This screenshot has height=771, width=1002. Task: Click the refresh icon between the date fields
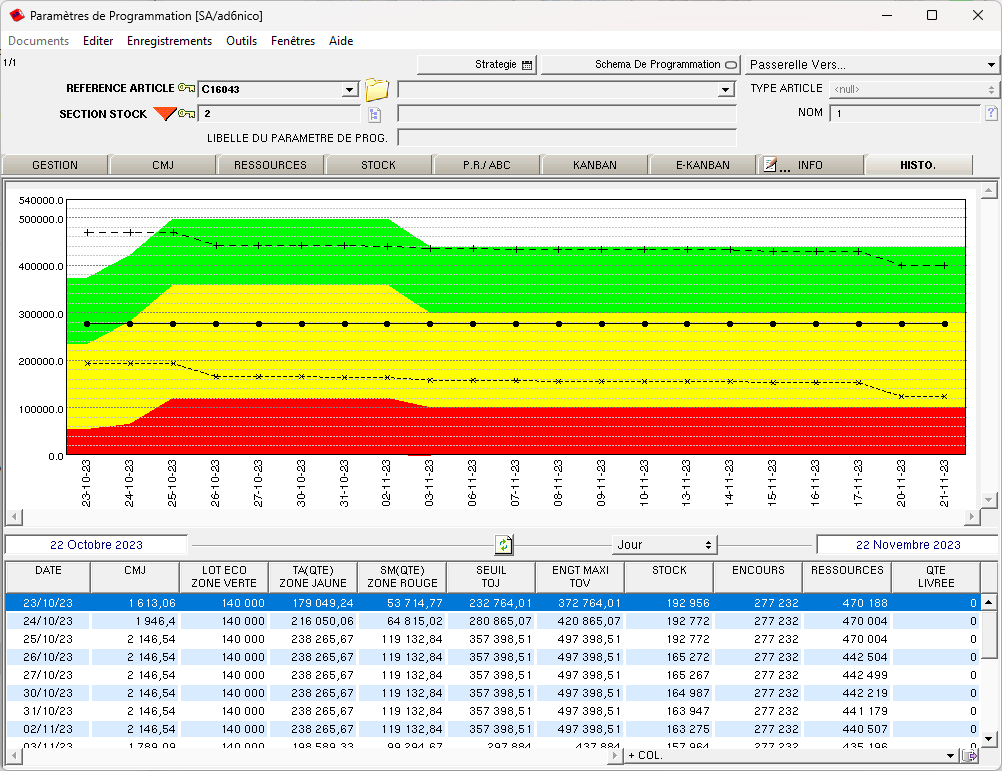tap(504, 545)
